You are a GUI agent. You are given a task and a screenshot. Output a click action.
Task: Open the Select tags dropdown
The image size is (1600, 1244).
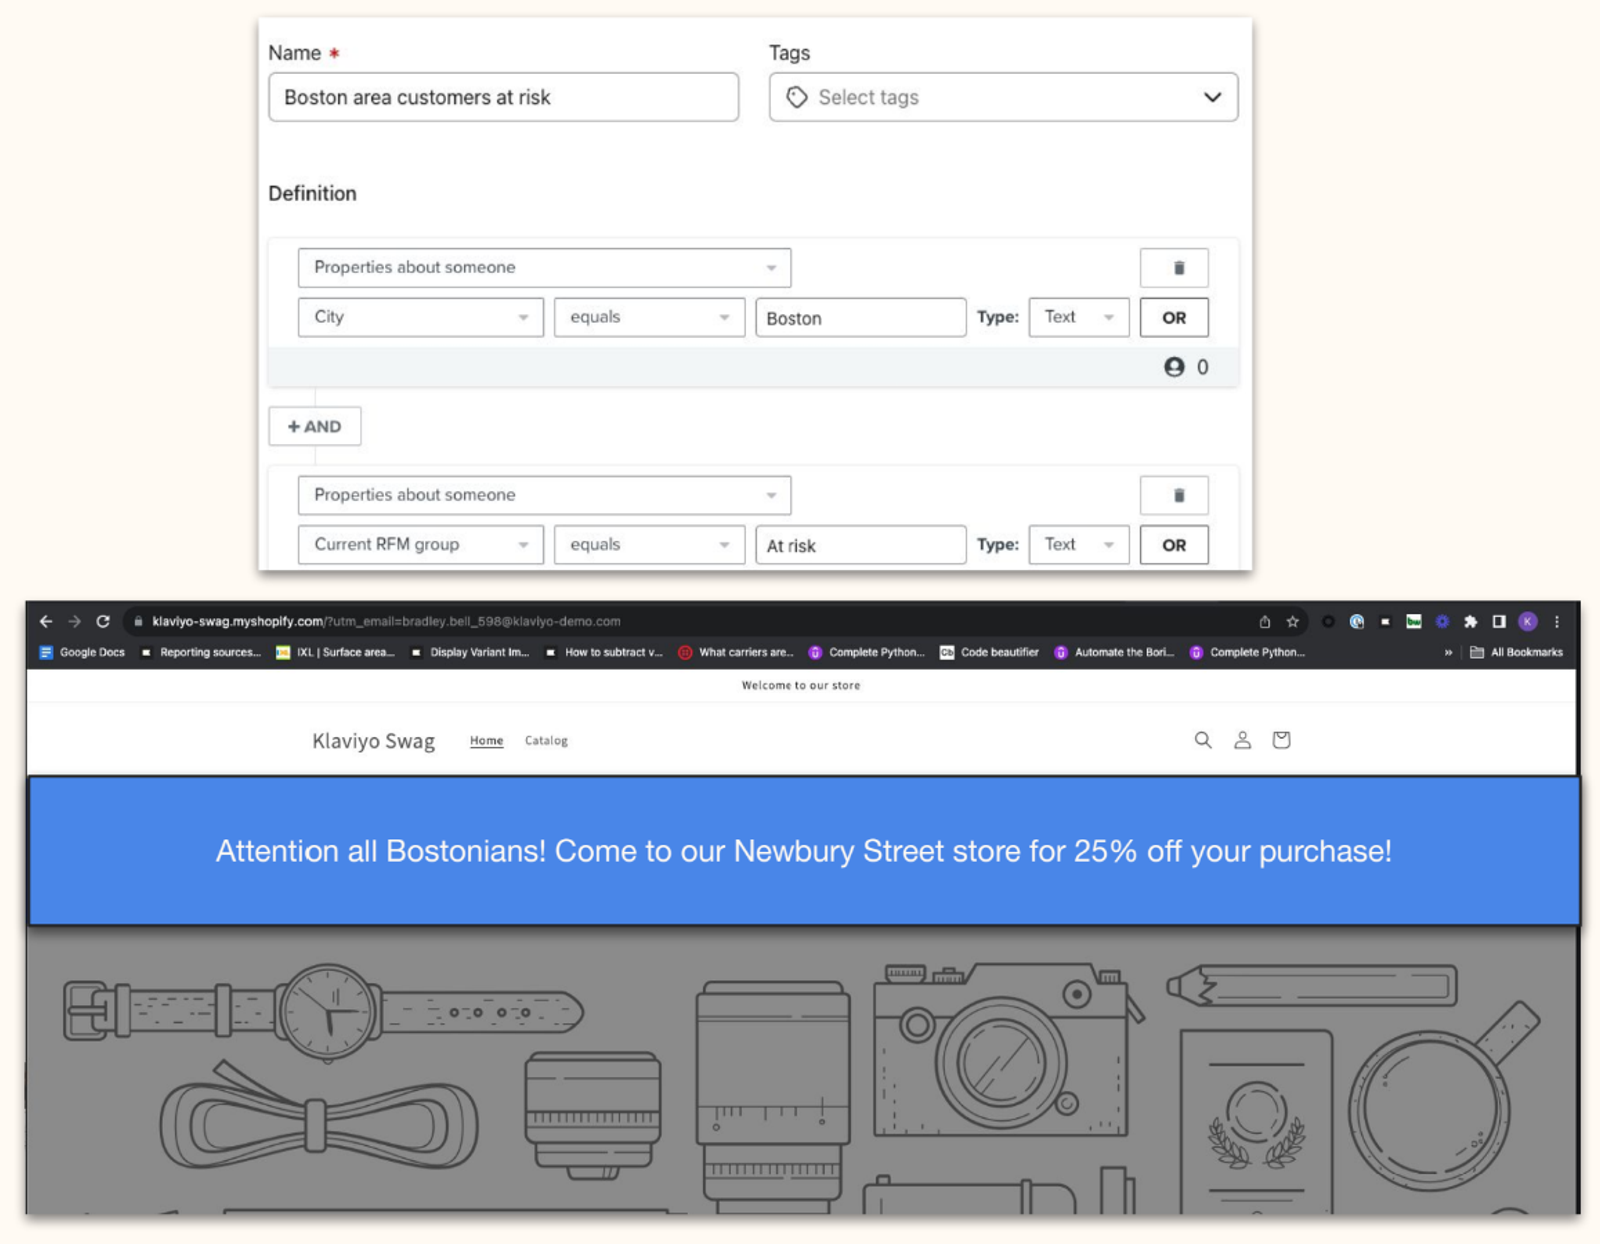pyautogui.click(x=1003, y=97)
